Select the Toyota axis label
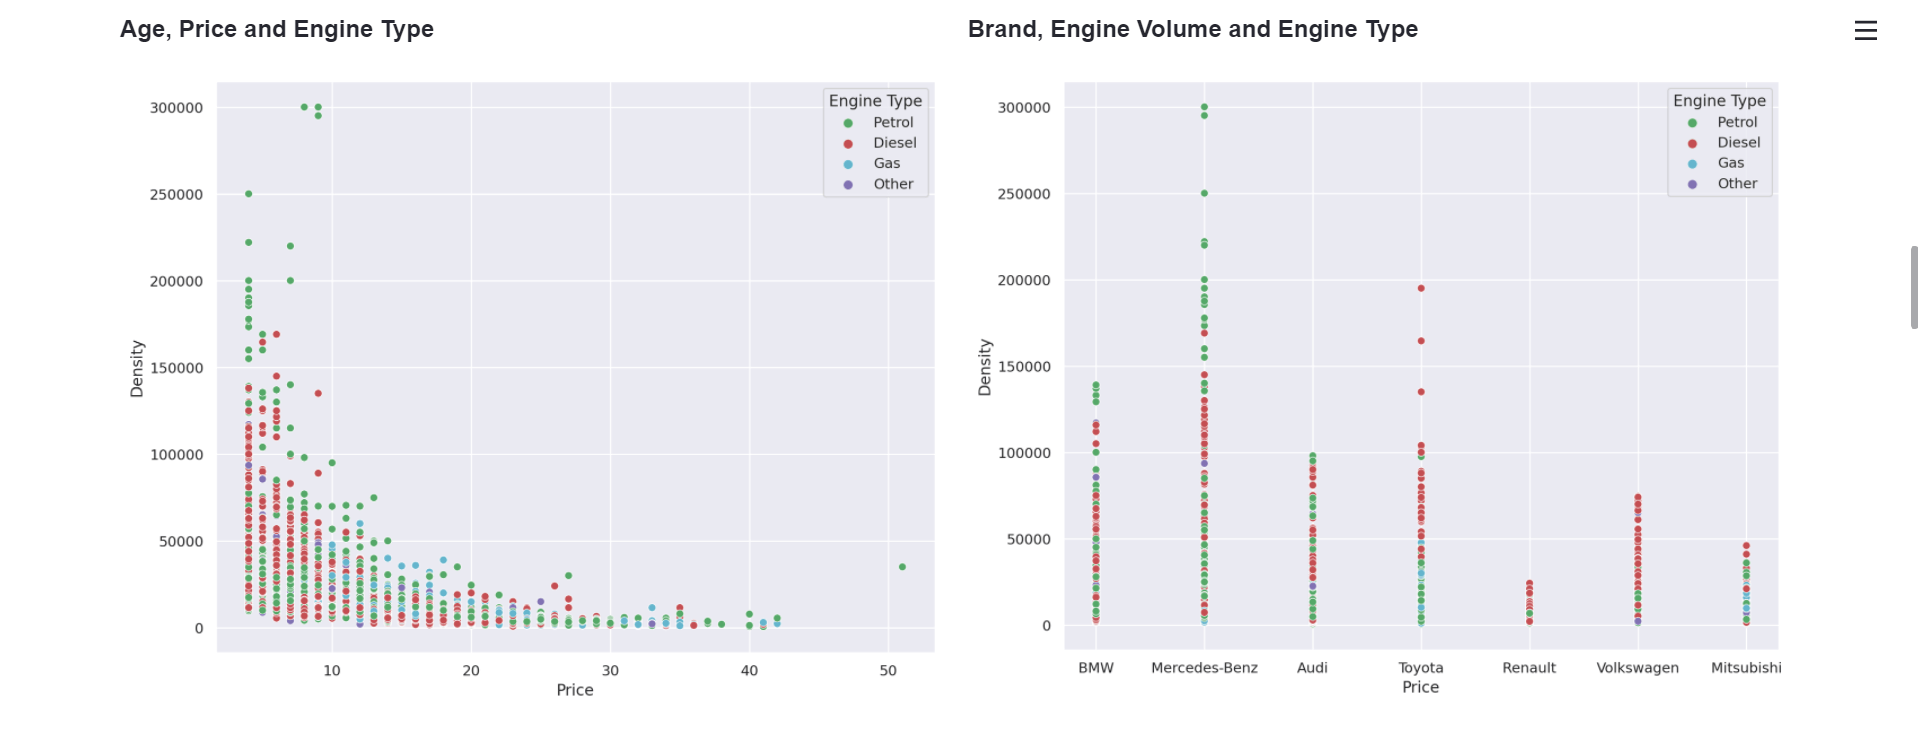This screenshot has width=1918, height=735. (x=1420, y=668)
